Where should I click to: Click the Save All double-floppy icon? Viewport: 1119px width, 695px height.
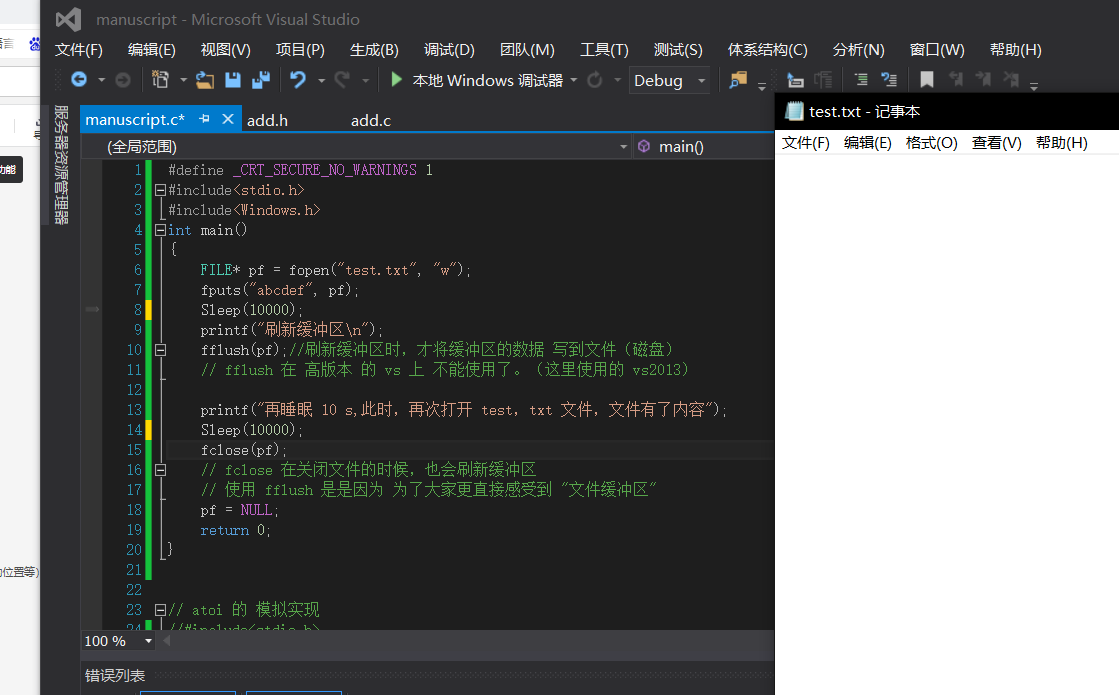point(260,80)
